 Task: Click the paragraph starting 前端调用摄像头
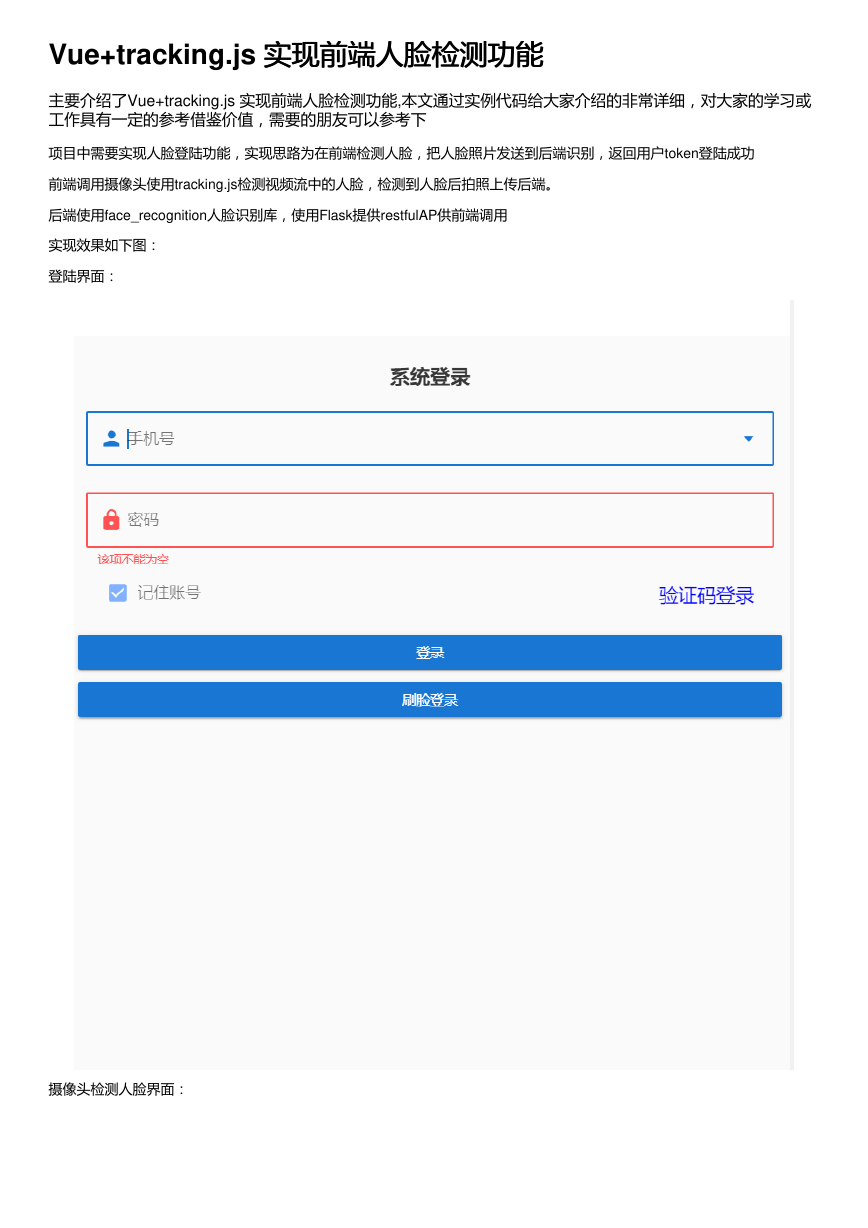click(x=301, y=184)
